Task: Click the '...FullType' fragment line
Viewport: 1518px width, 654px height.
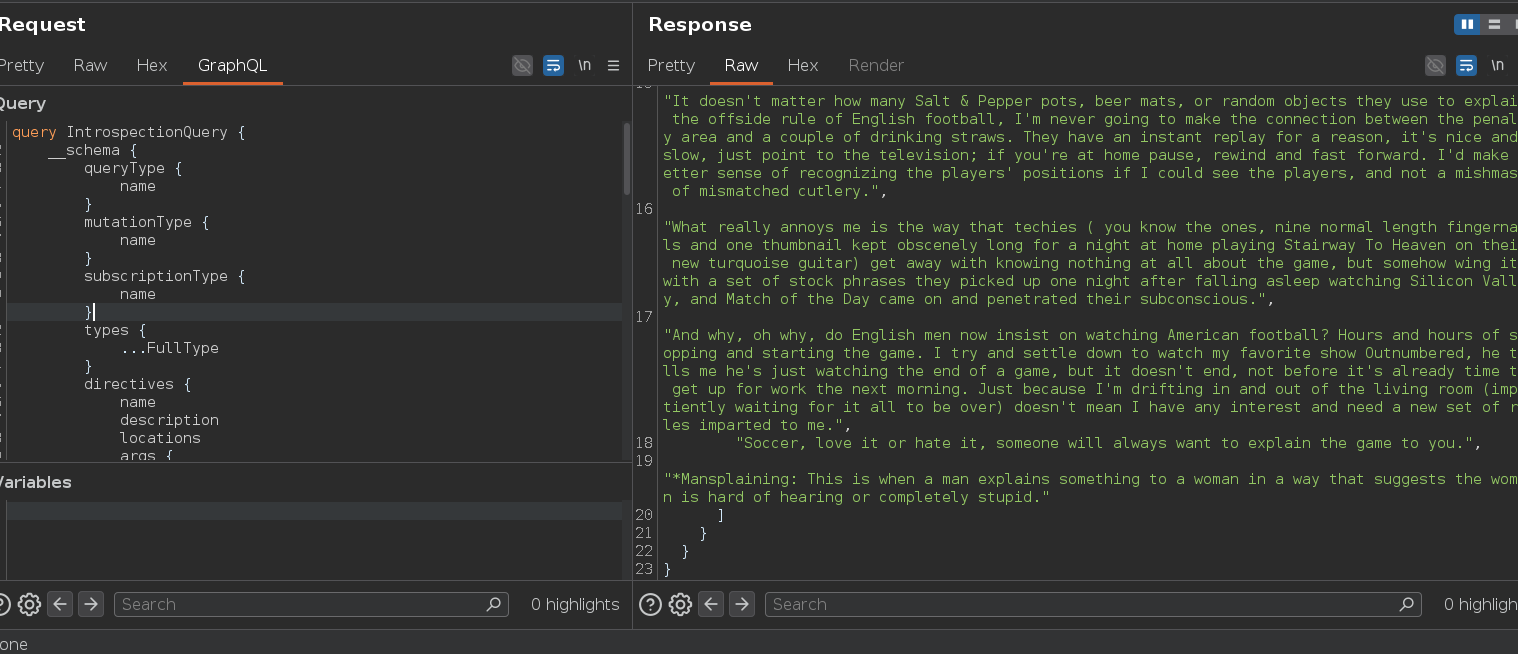Action: click(x=169, y=348)
